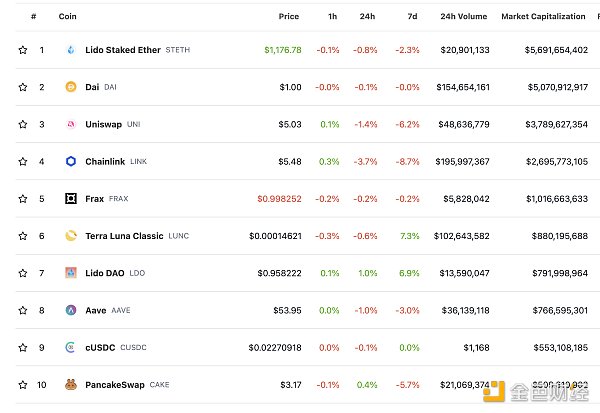
Task: Favorite Lido Staked Ether with star
Action: (x=22, y=50)
